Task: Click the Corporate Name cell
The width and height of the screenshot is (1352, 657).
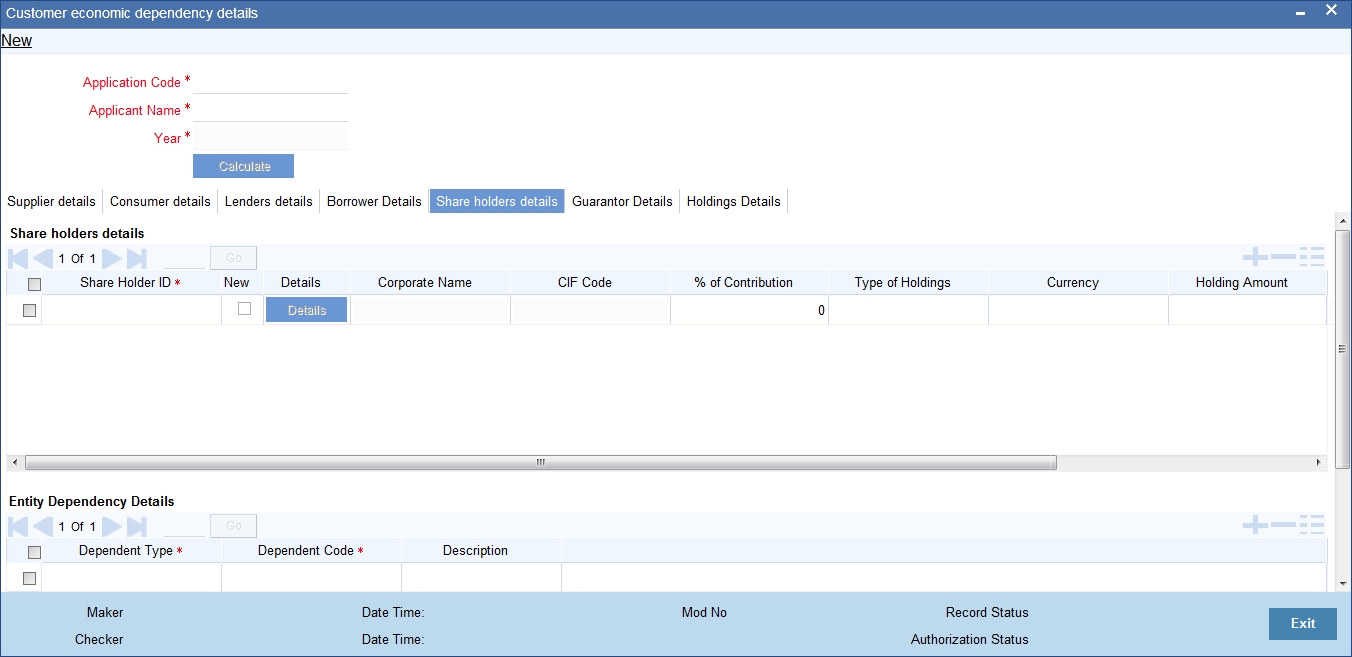Action: (x=430, y=310)
